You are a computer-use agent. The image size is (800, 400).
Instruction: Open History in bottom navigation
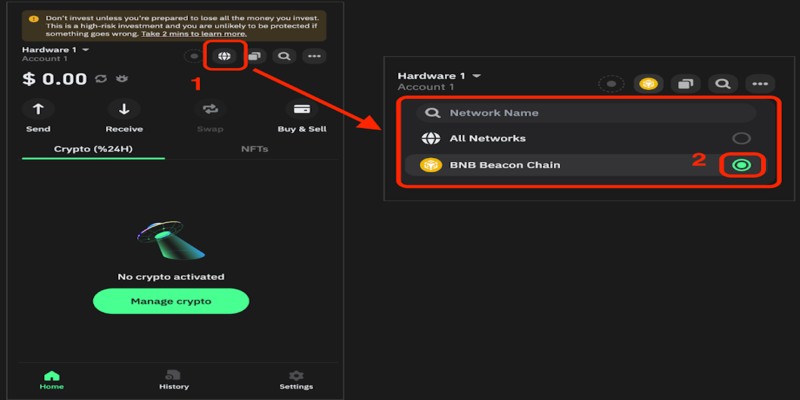(x=174, y=381)
